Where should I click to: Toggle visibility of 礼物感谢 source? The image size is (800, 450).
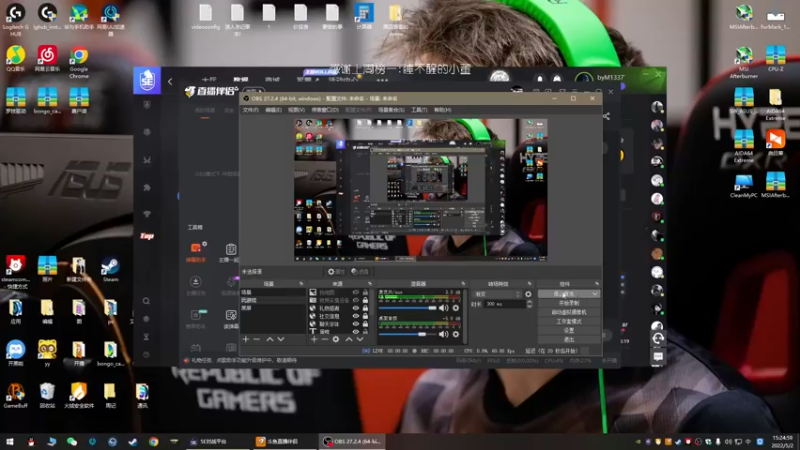(356, 308)
